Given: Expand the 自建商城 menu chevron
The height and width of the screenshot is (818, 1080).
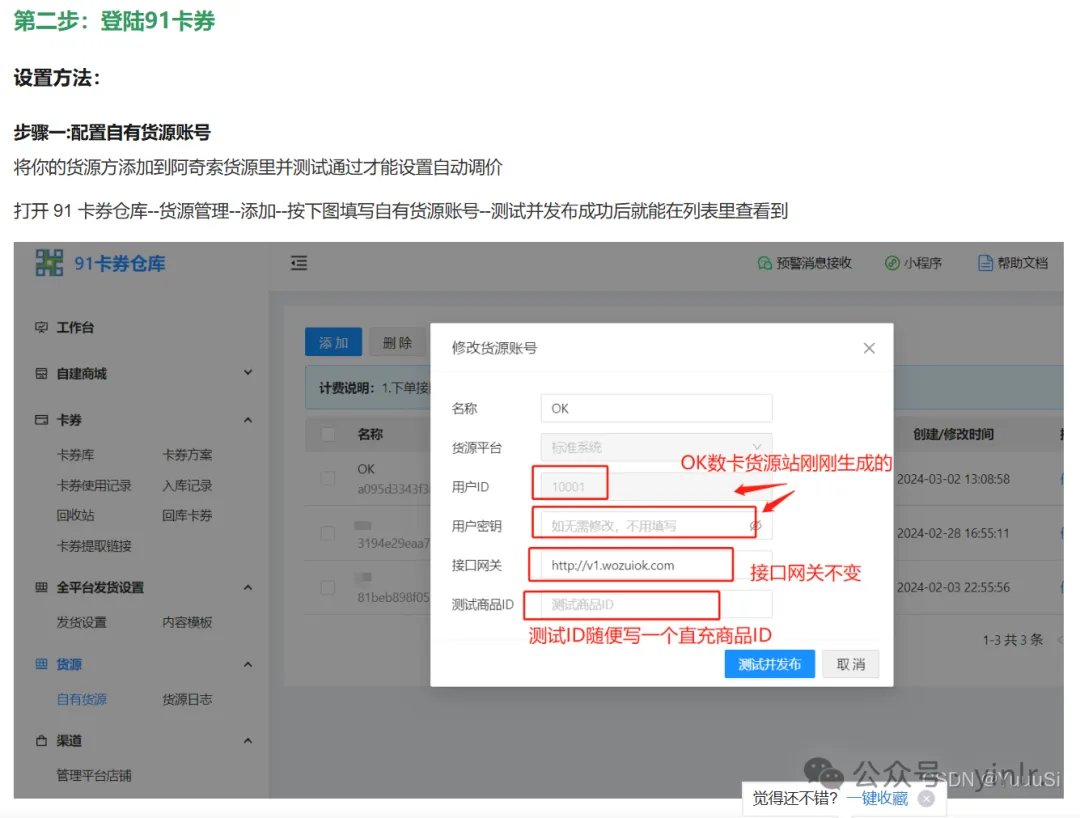Looking at the screenshot, I should point(248,373).
